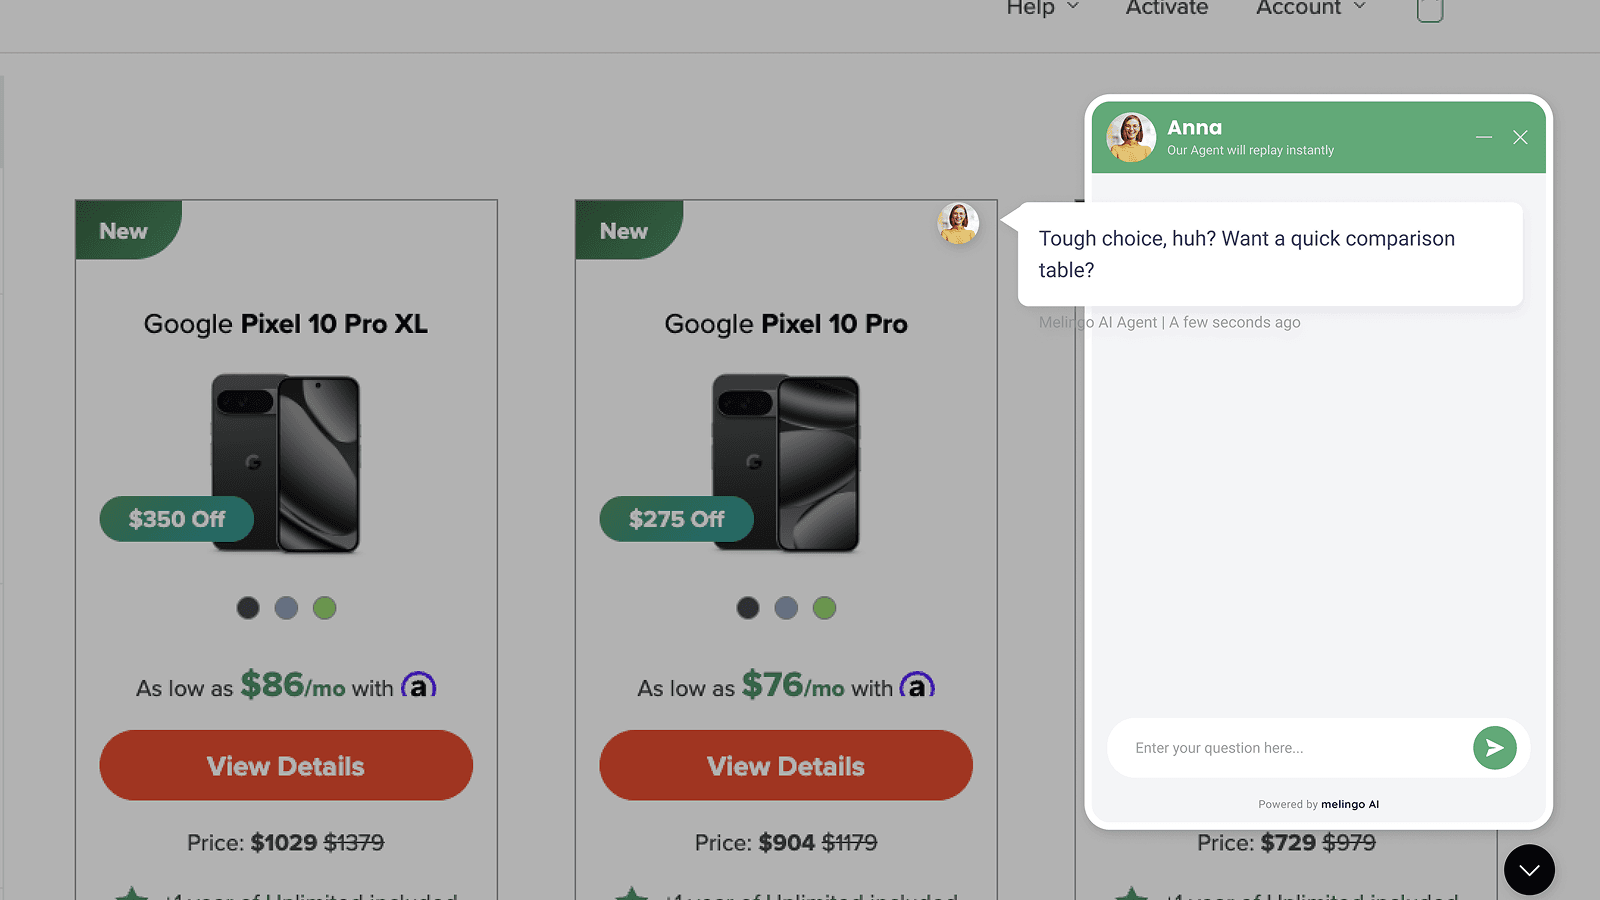Click 'As low as $76/mo' text
The image size is (1600, 900).
[741, 686]
